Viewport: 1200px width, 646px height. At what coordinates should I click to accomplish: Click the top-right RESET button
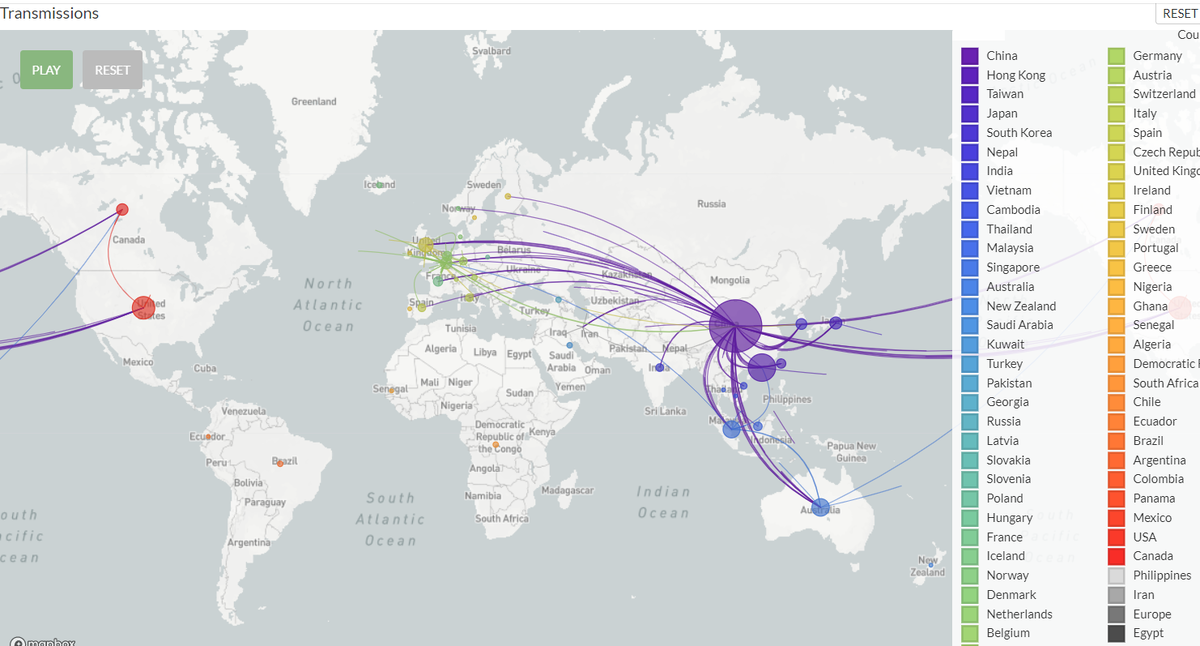click(1178, 14)
